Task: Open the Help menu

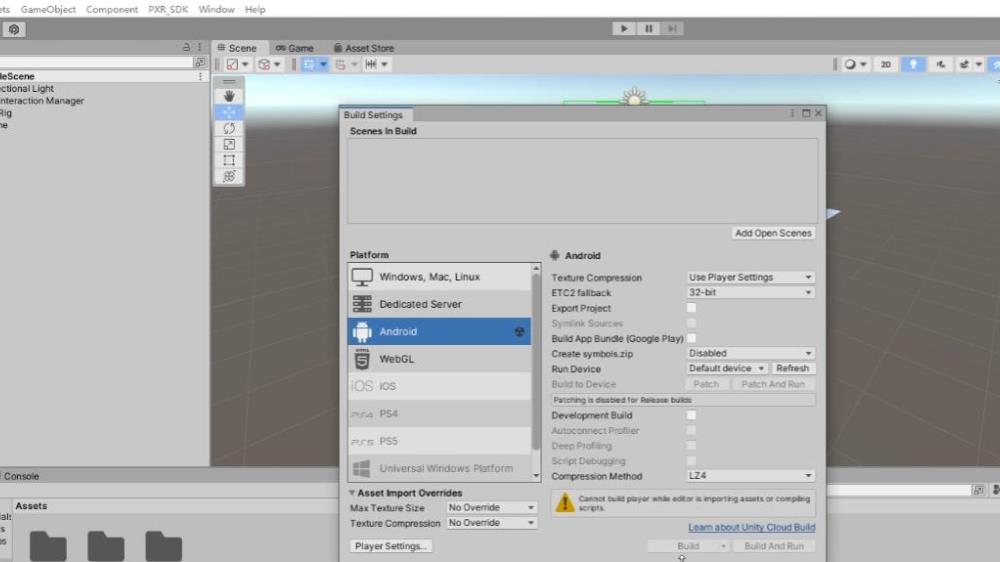Action: [x=255, y=10]
